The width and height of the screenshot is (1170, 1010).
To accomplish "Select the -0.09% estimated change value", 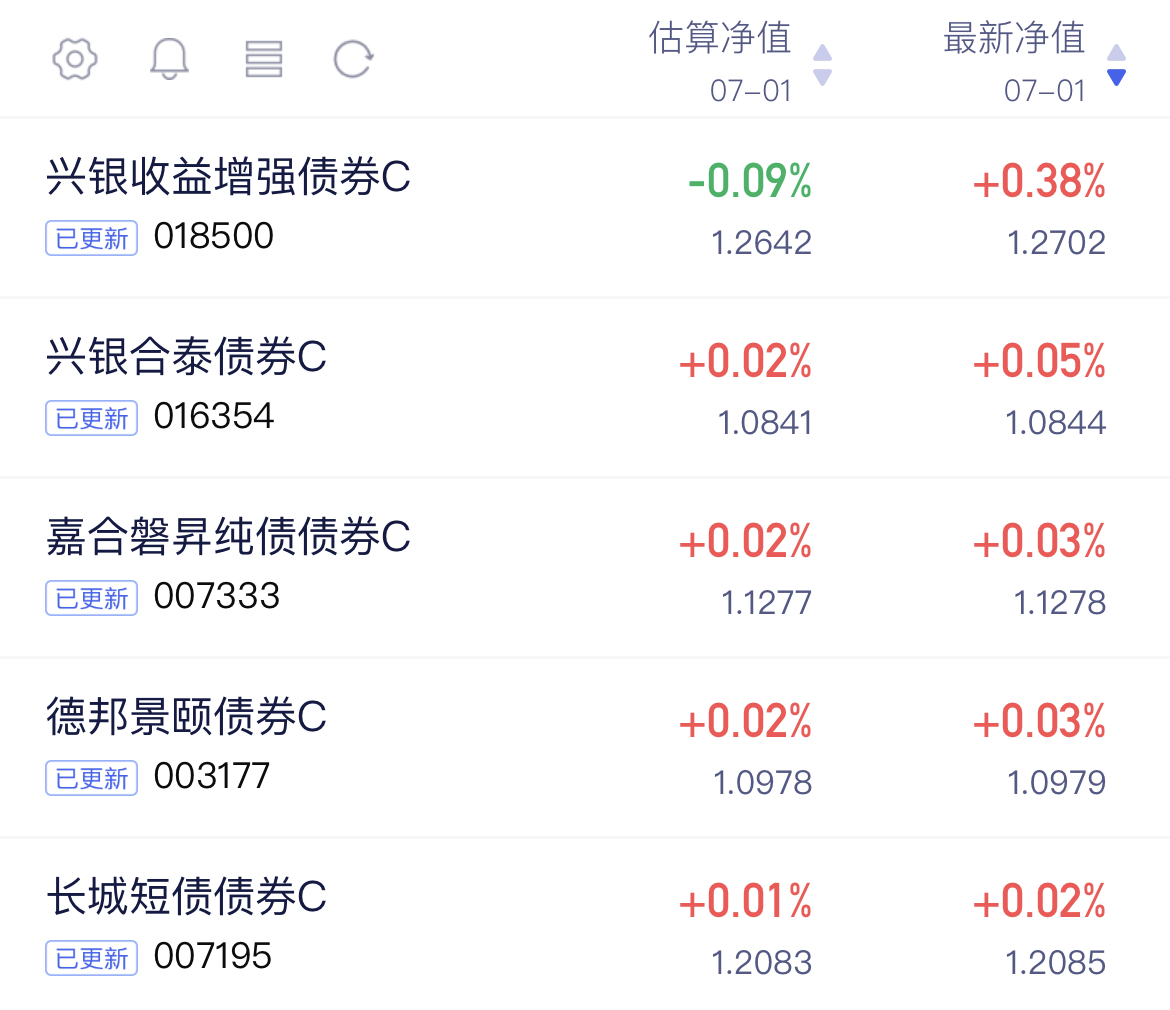I will point(749,181).
